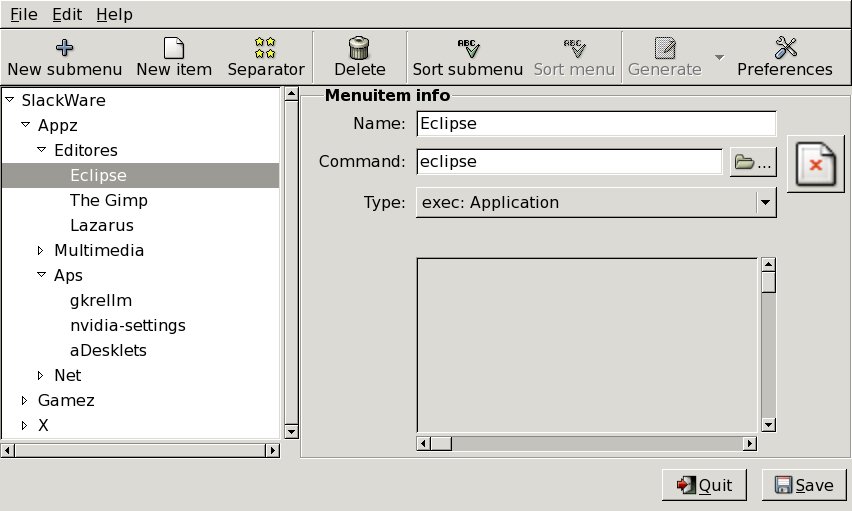Click the Generate icon

(x=665, y=48)
